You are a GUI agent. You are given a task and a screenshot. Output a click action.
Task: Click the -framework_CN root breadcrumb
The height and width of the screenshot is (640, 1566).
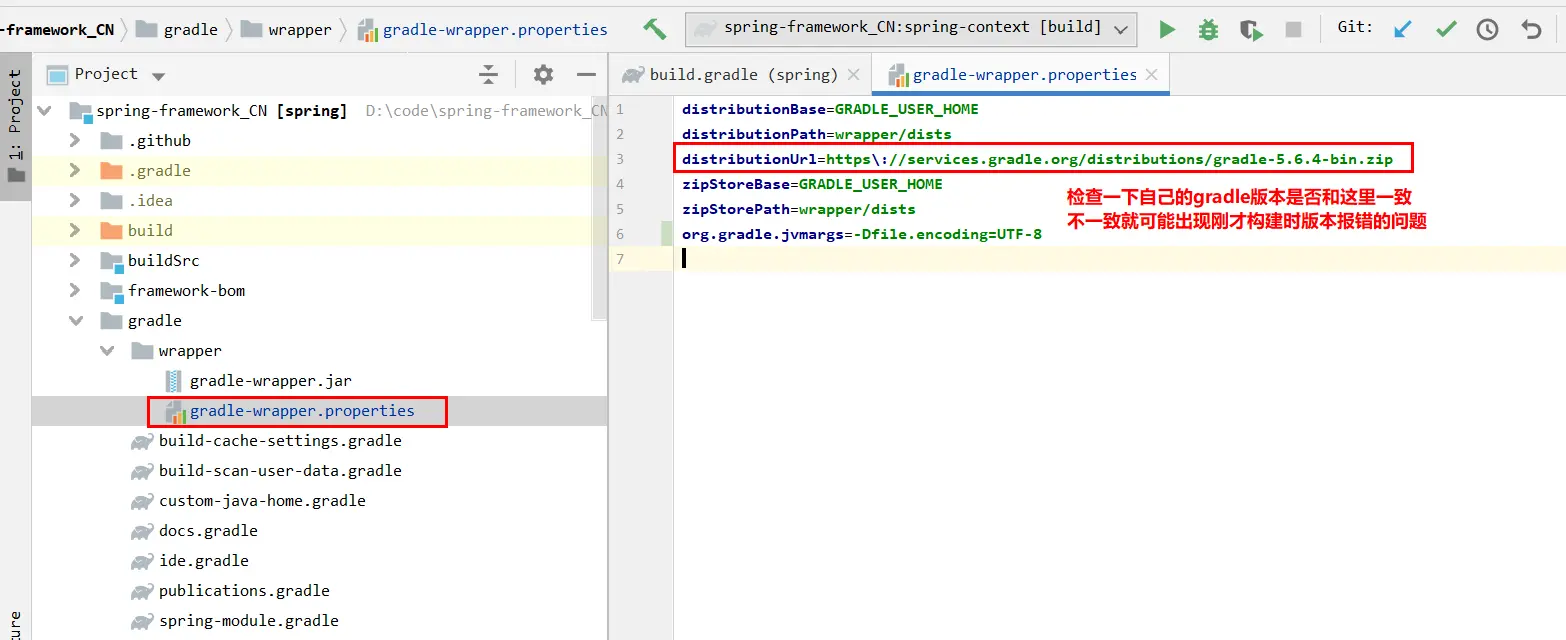[x=57, y=29]
